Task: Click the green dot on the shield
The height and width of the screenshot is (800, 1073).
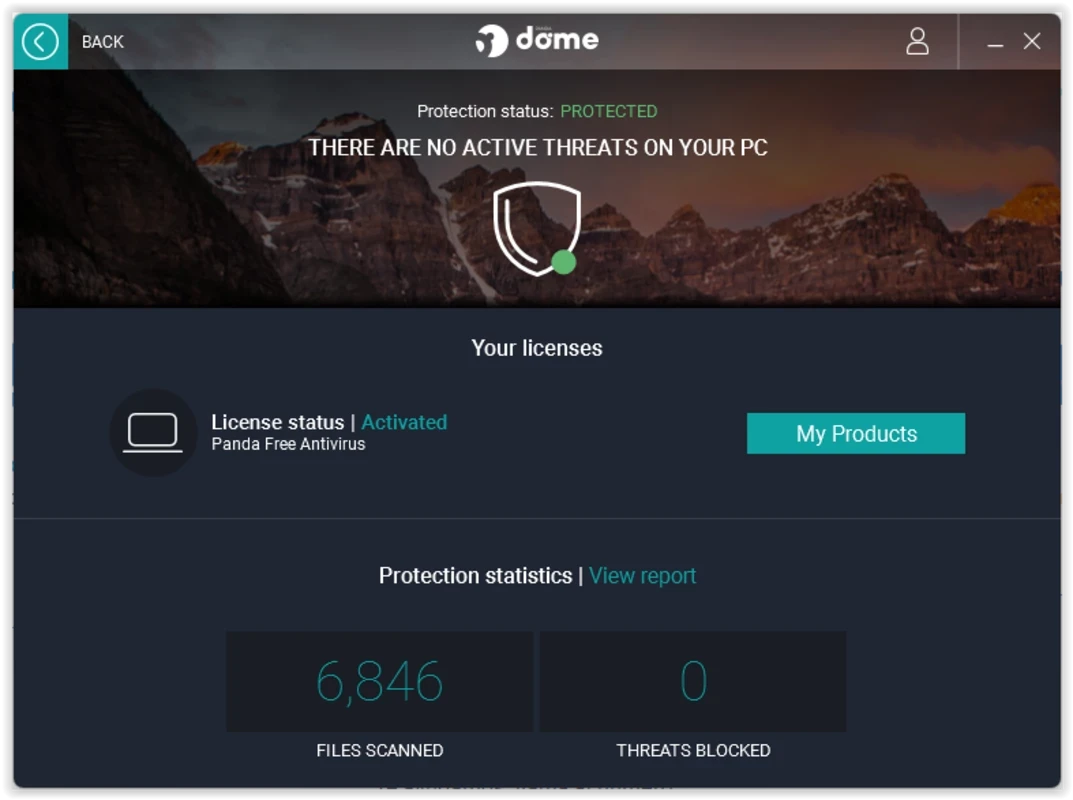Action: click(x=564, y=263)
